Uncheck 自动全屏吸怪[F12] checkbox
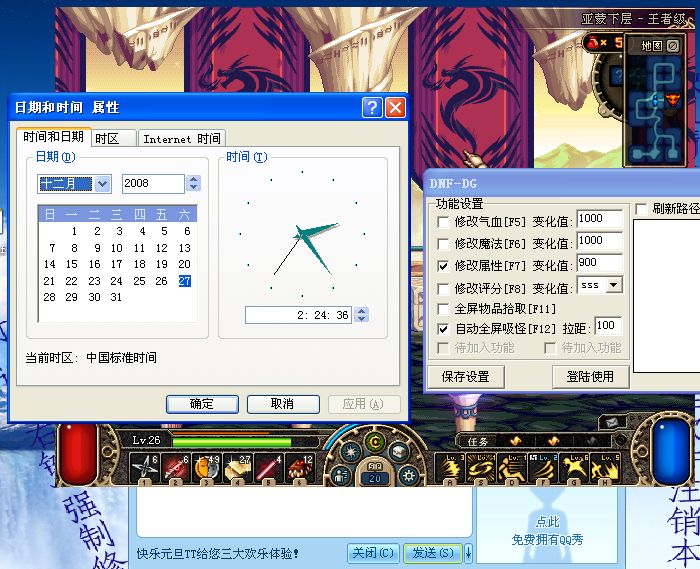 point(443,329)
